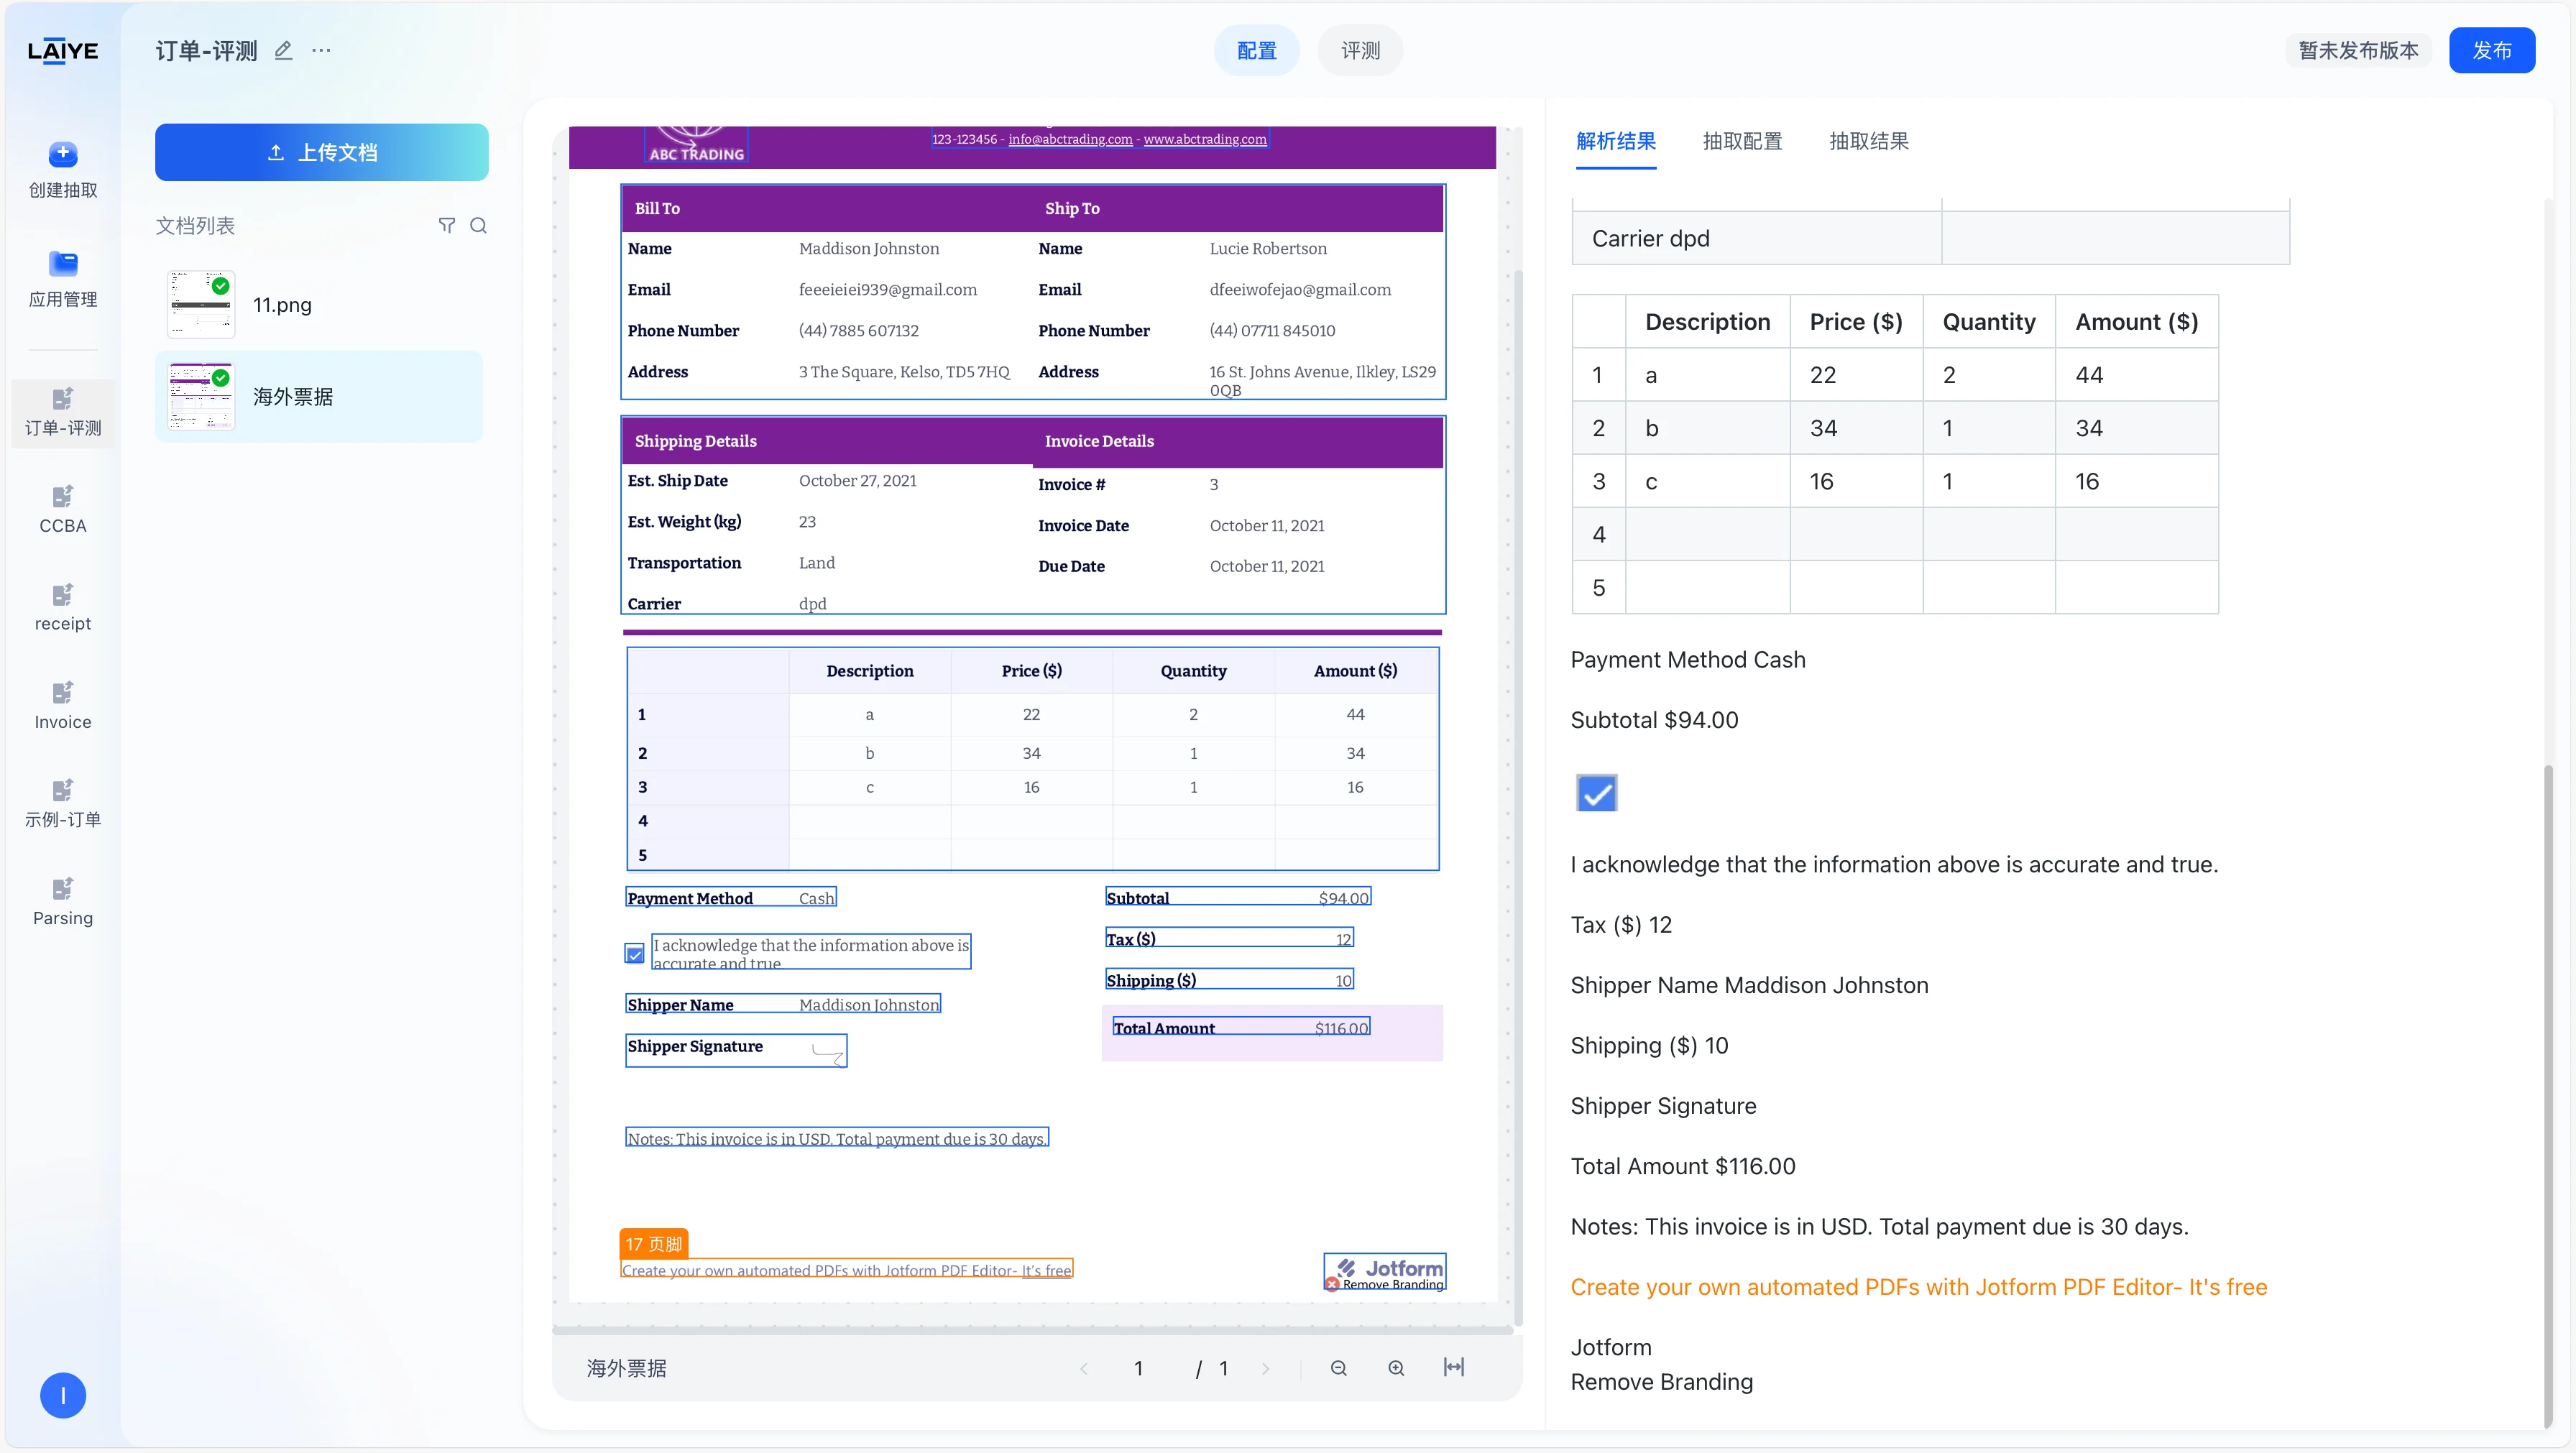This screenshot has height=1453, width=2576.
Task: Open the info@abctrading.com link
Action: (x=1070, y=139)
